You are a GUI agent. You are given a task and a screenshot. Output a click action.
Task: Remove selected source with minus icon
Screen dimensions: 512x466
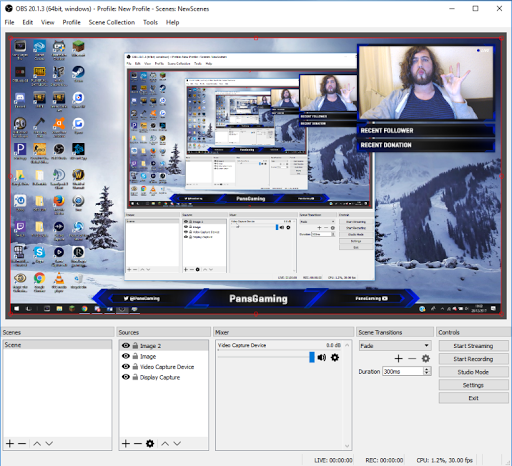click(138, 443)
